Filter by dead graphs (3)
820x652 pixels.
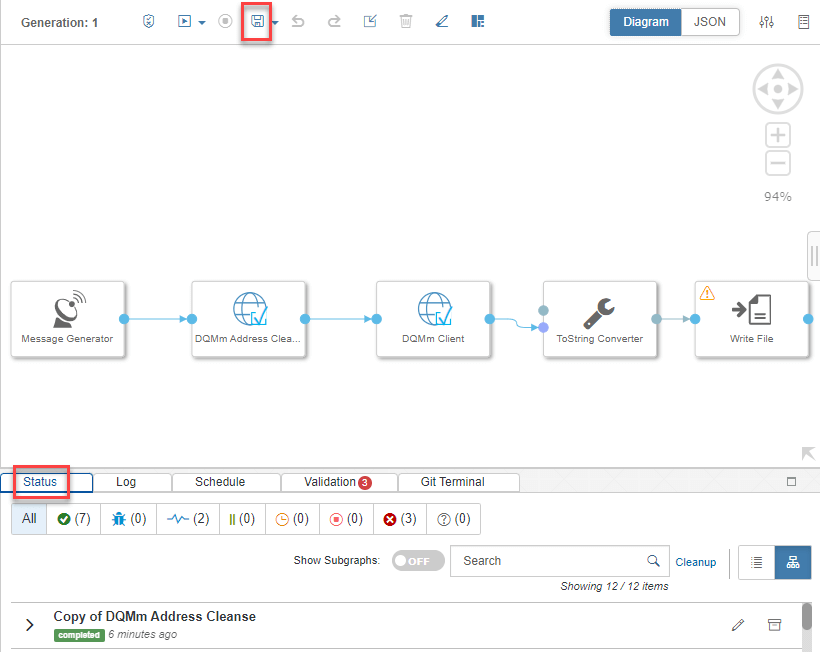(x=400, y=519)
